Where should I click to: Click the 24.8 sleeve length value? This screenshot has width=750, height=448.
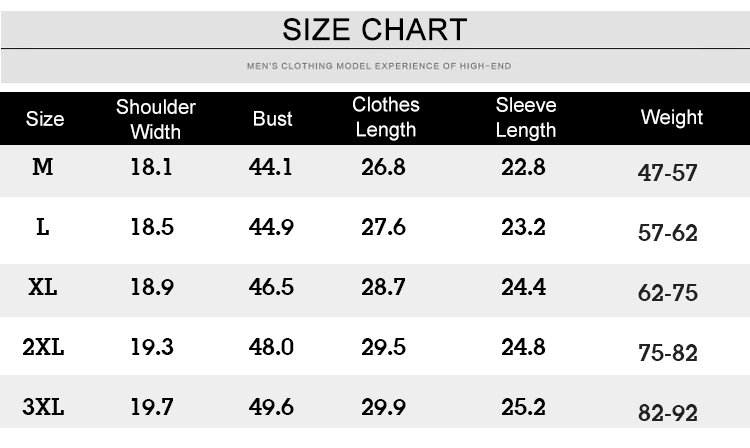click(x=523, y=347)
